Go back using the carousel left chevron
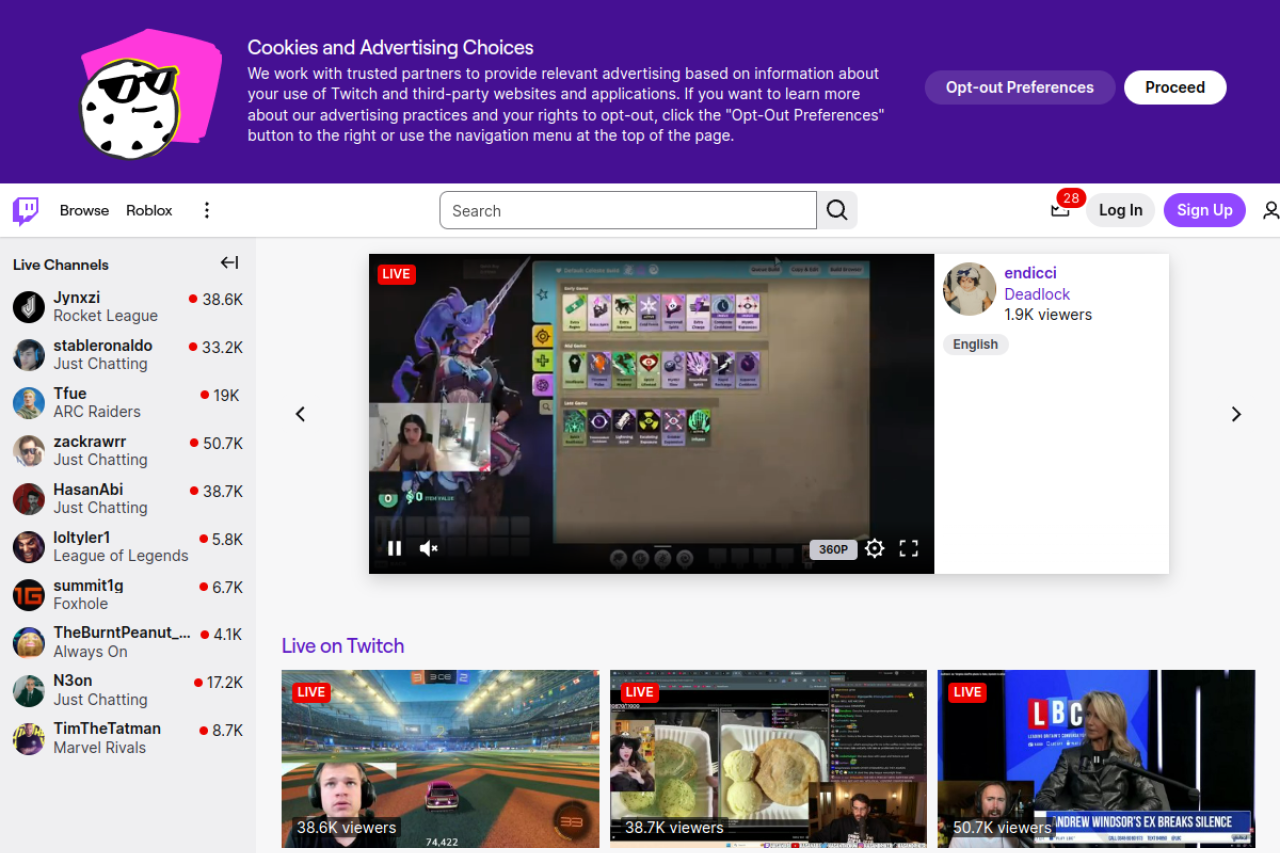This screenshot has width=1280, height=853. coord(300,413)
